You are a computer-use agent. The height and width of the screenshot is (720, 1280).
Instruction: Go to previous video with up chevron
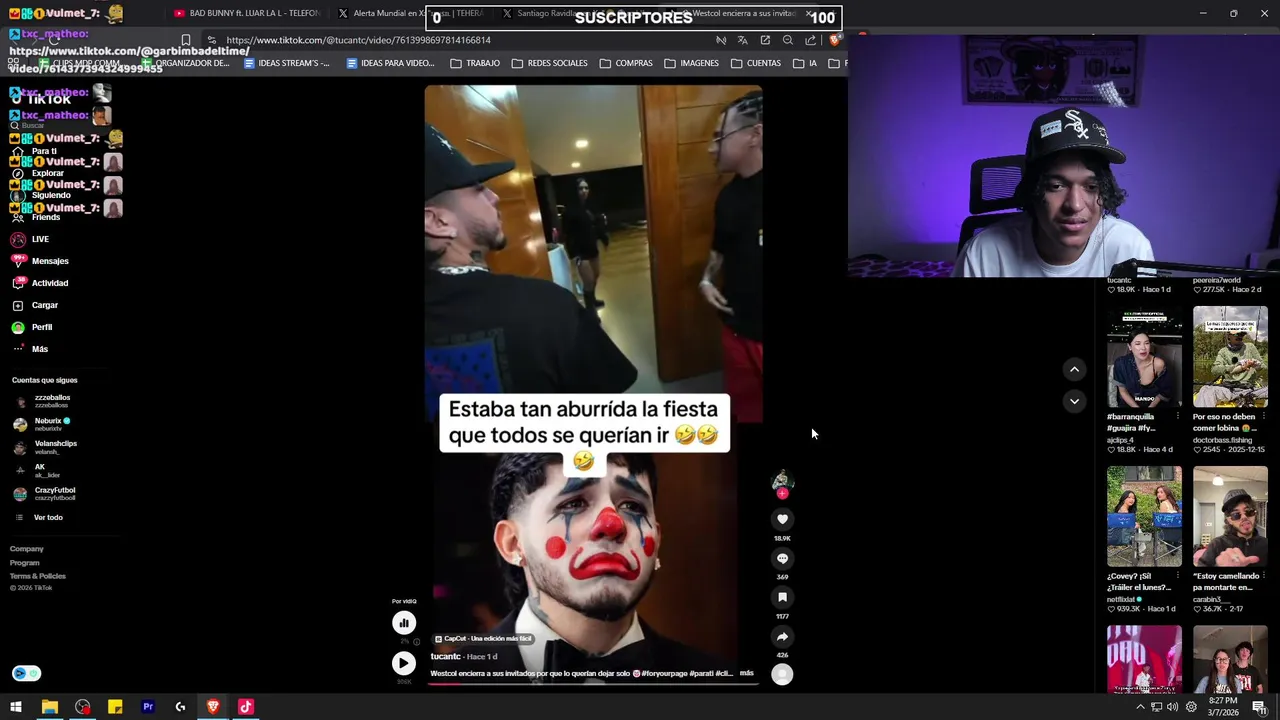click(1074, 369)
